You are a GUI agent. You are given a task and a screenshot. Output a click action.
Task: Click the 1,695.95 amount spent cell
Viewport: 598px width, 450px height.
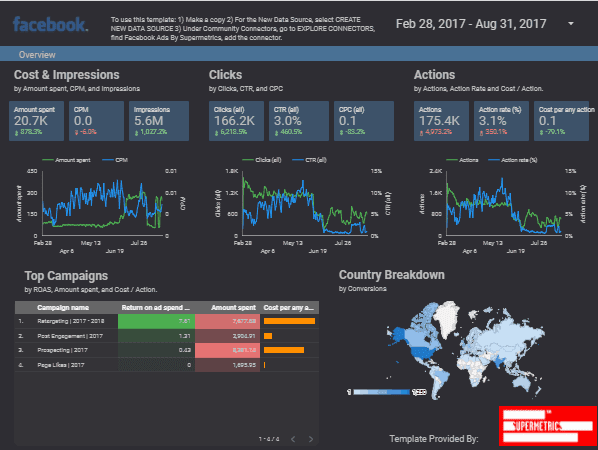pos(227,365)
